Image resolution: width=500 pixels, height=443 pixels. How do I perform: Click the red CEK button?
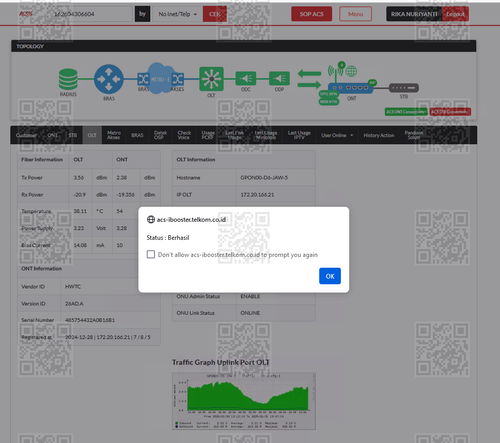point(215,14)
